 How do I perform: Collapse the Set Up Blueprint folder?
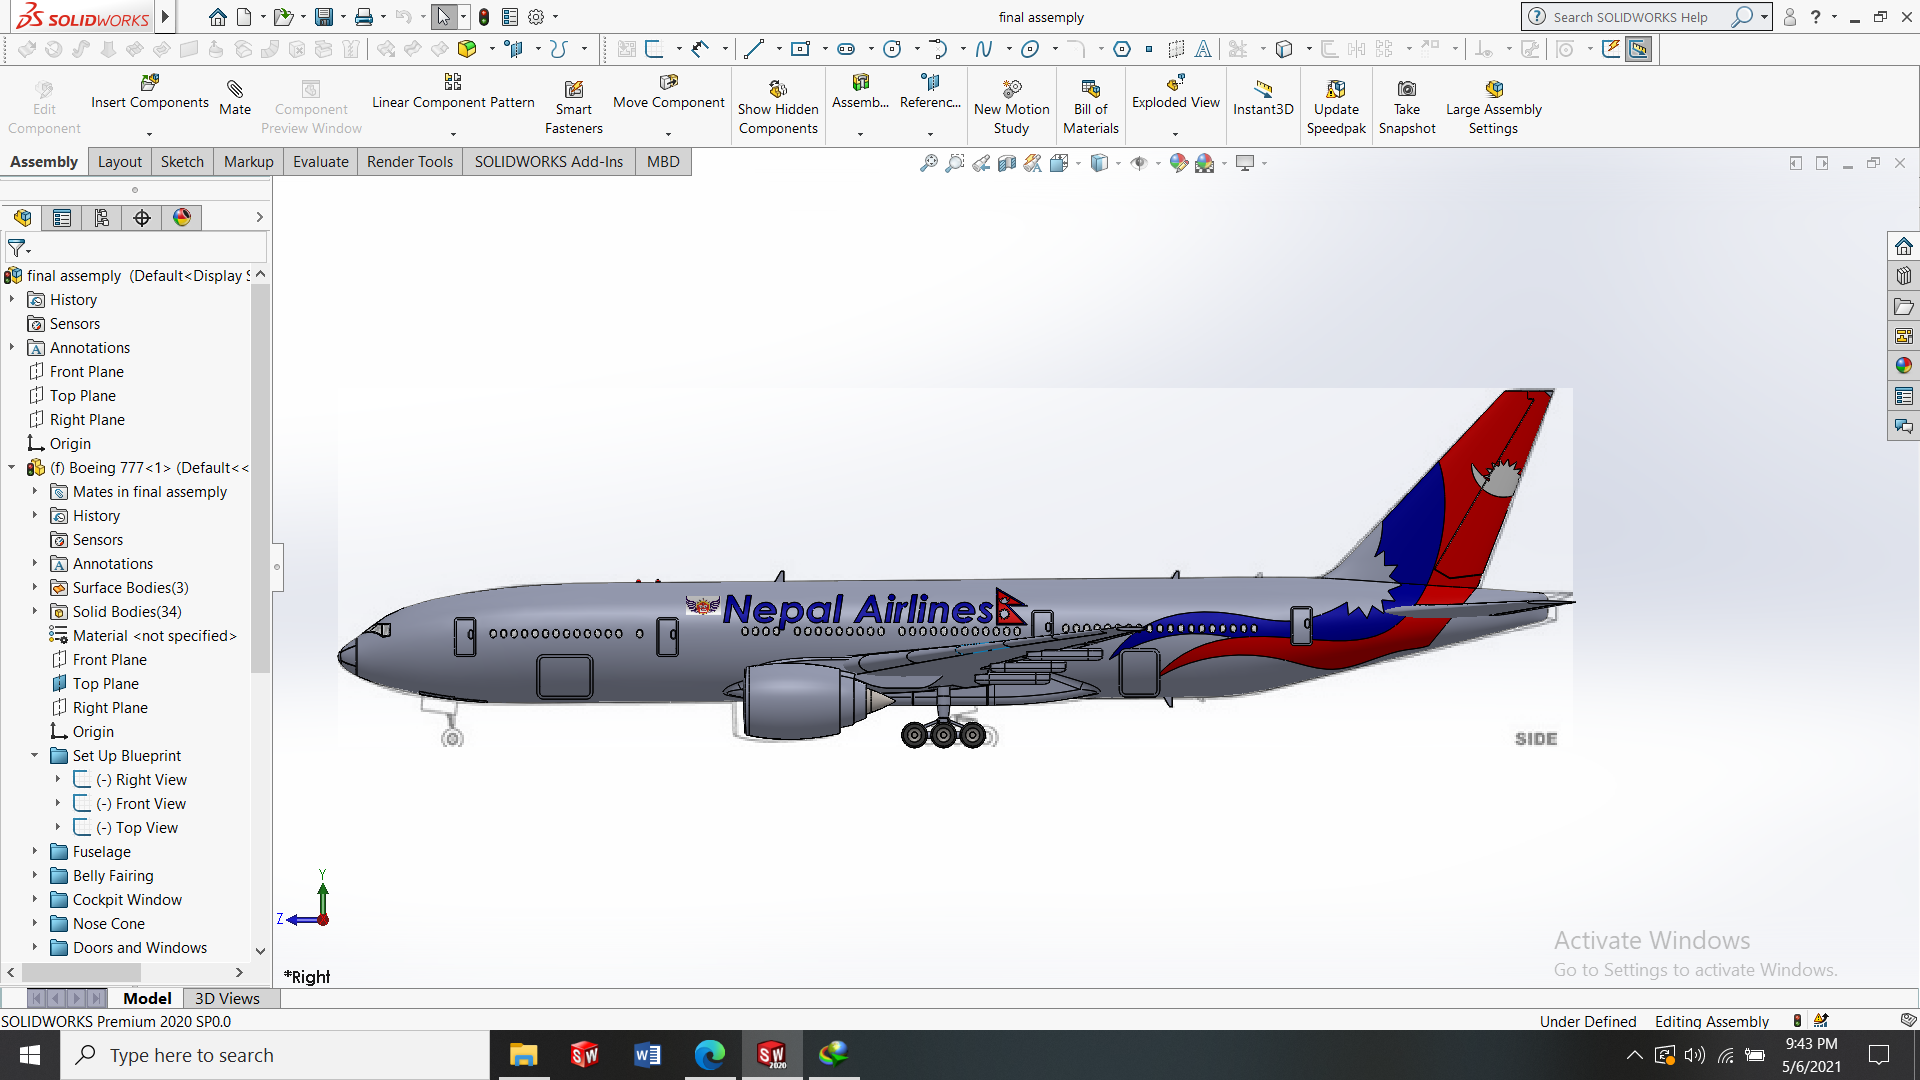35,755
